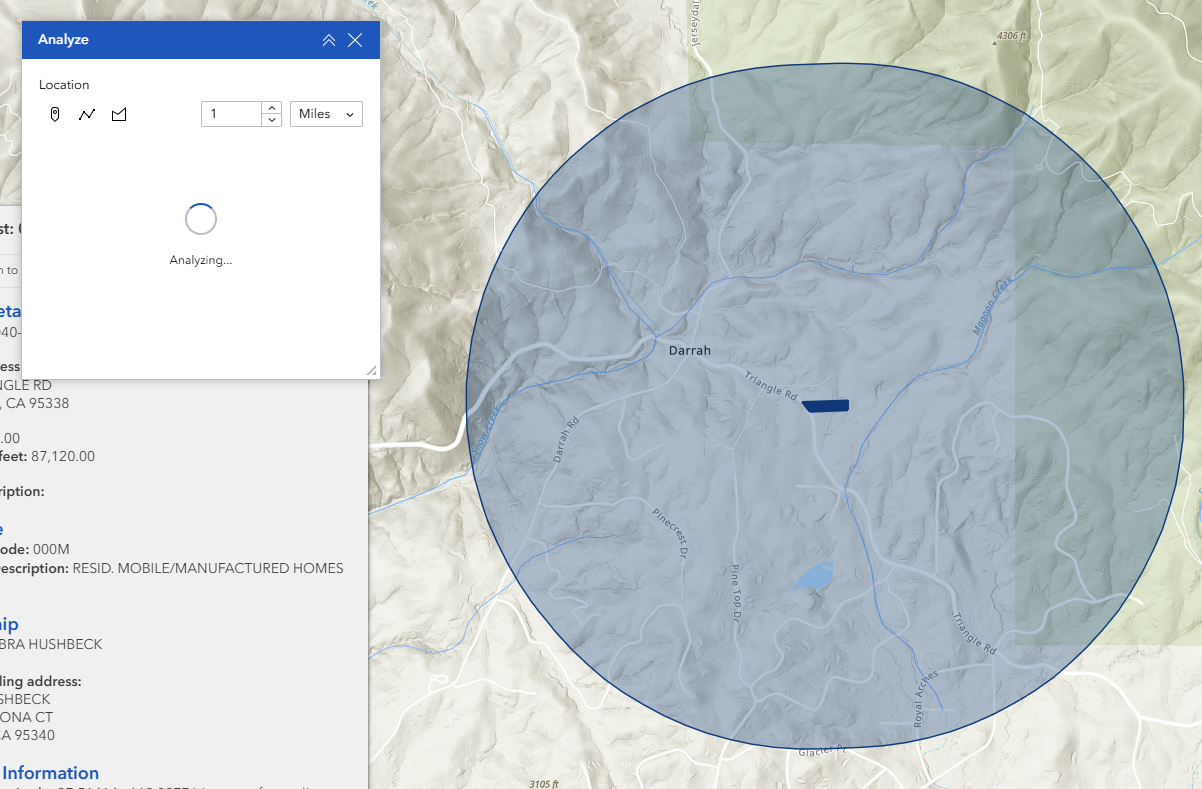
Task: Click the up arrow to increase buffer distance
Action: tap(270, 107)
